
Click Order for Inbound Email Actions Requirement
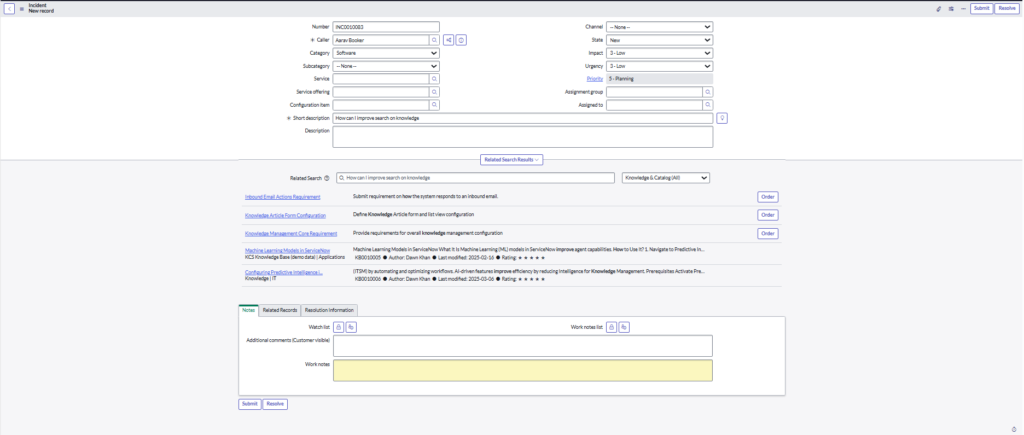(x=768, y=197)
